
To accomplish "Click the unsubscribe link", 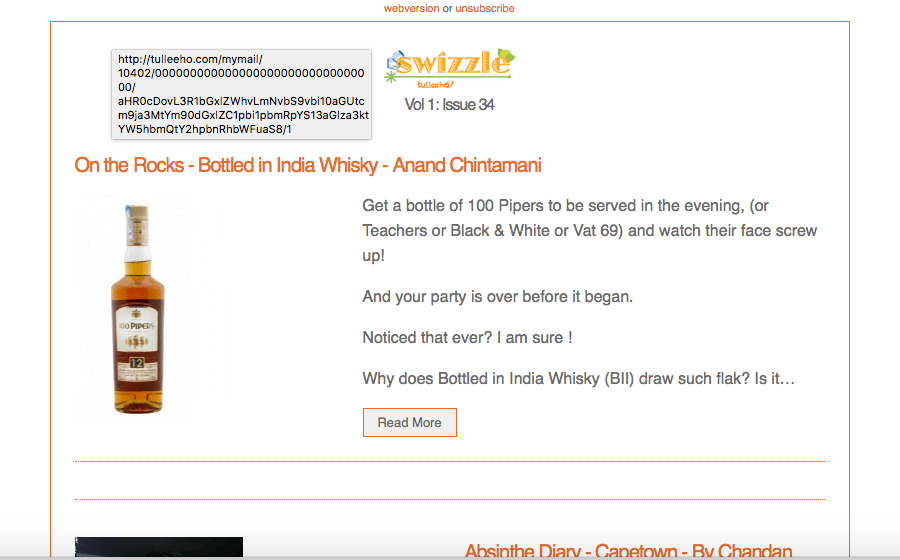I will click(485, 9).
